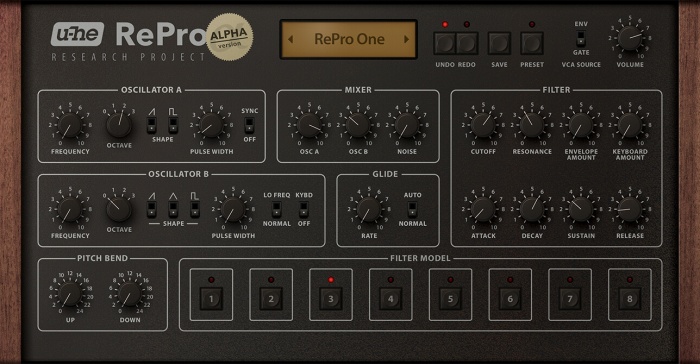Click the u-he logo

(77, 34)
